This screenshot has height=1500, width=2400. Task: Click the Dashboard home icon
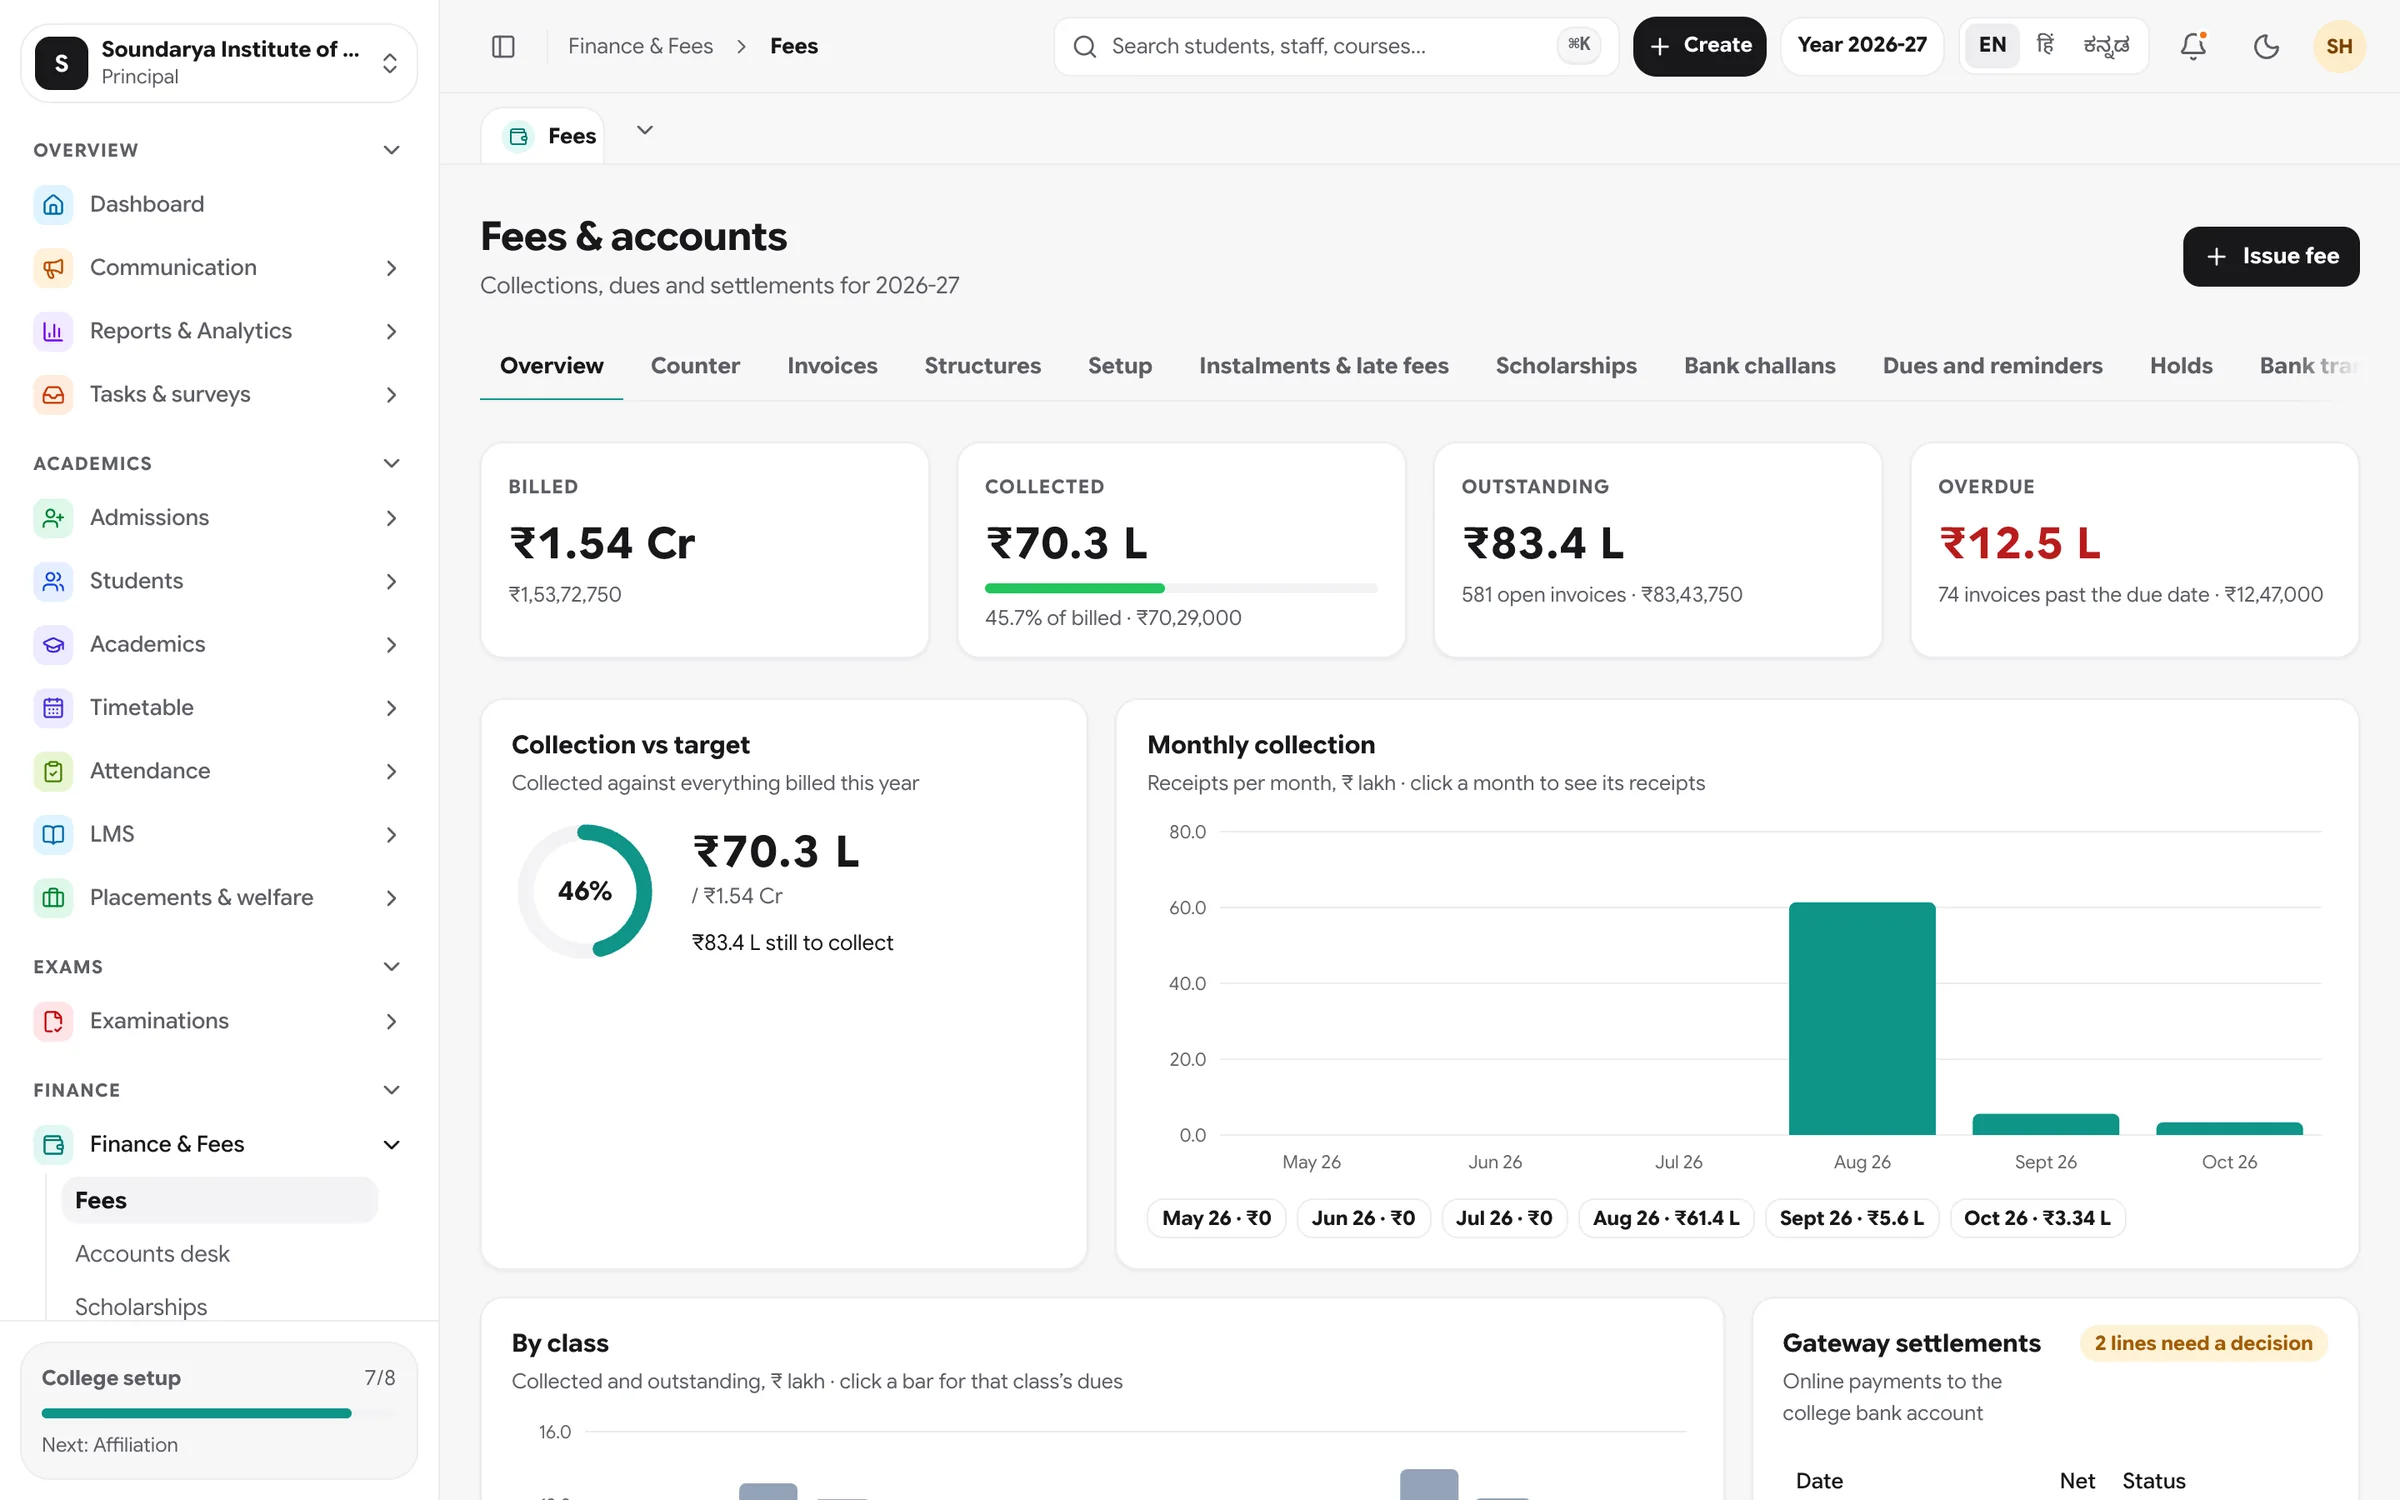pyautogui.click(x=53, y=204)
